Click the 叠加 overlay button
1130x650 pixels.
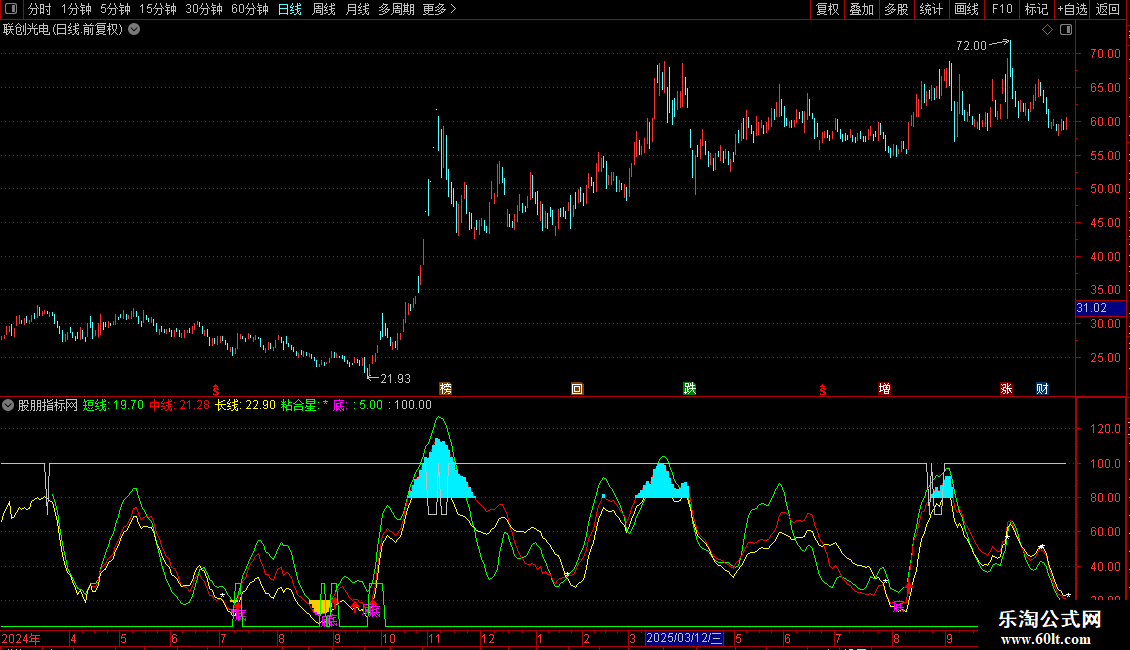861,9
